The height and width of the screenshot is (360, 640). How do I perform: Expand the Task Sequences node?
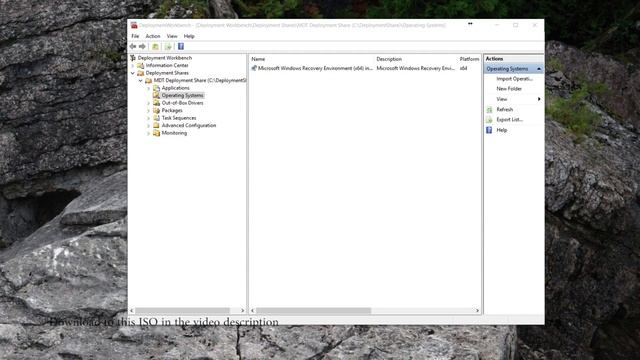tap(149, 118)
